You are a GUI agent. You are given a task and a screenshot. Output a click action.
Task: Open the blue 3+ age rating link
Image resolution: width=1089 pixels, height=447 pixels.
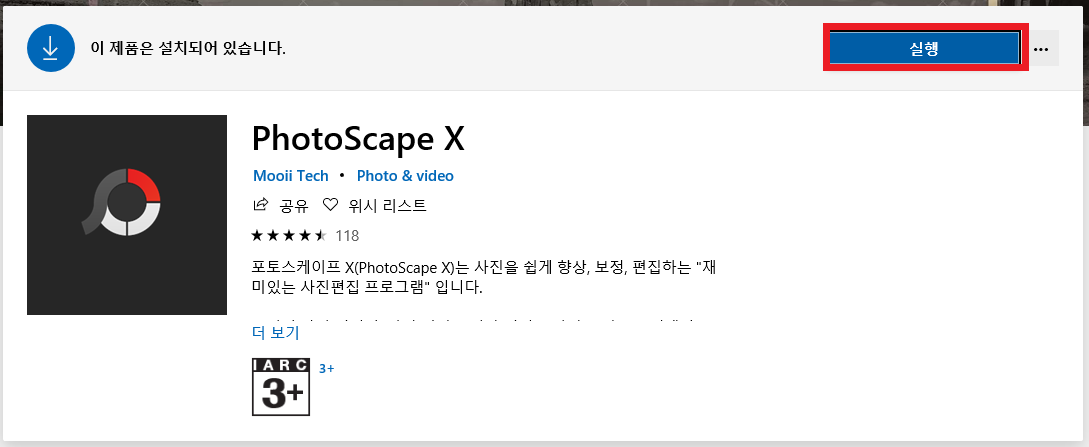click(x=326, y=369)
